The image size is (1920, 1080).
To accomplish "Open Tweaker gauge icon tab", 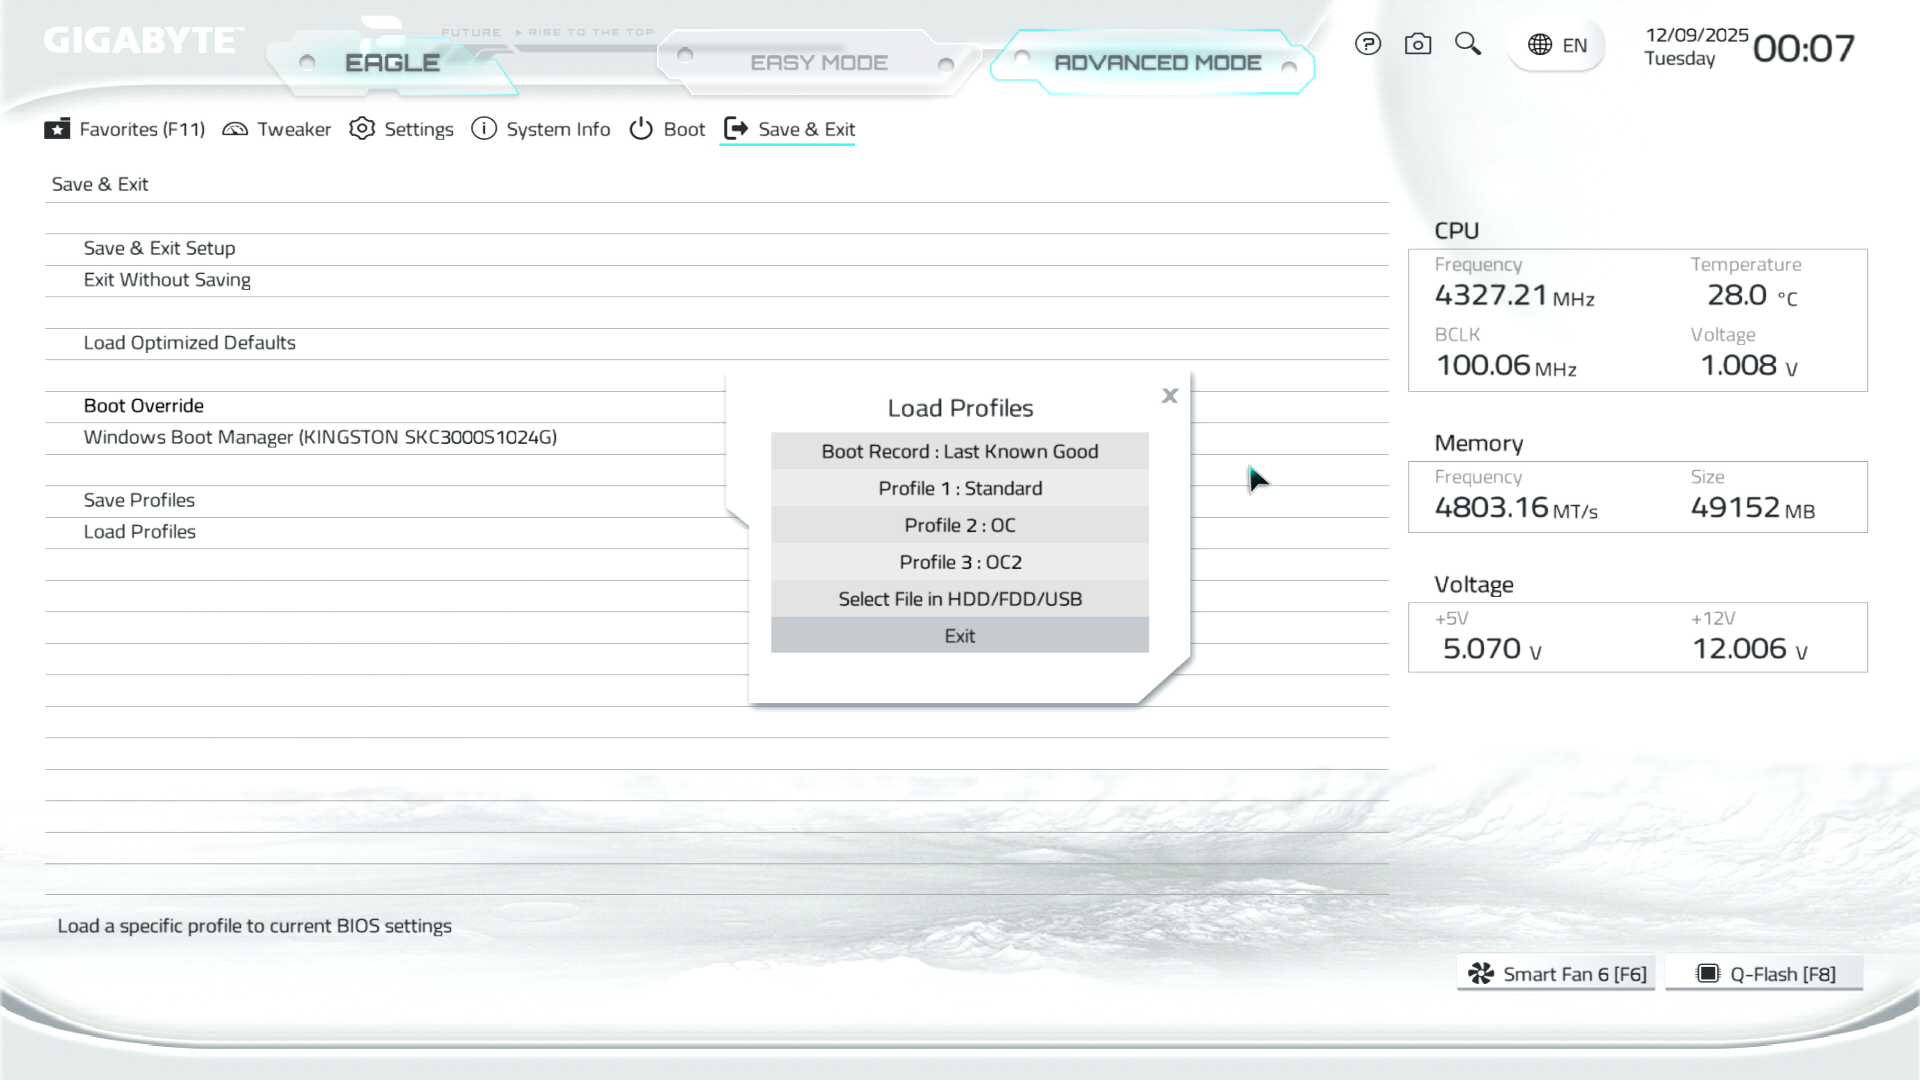I will point(235,129).
